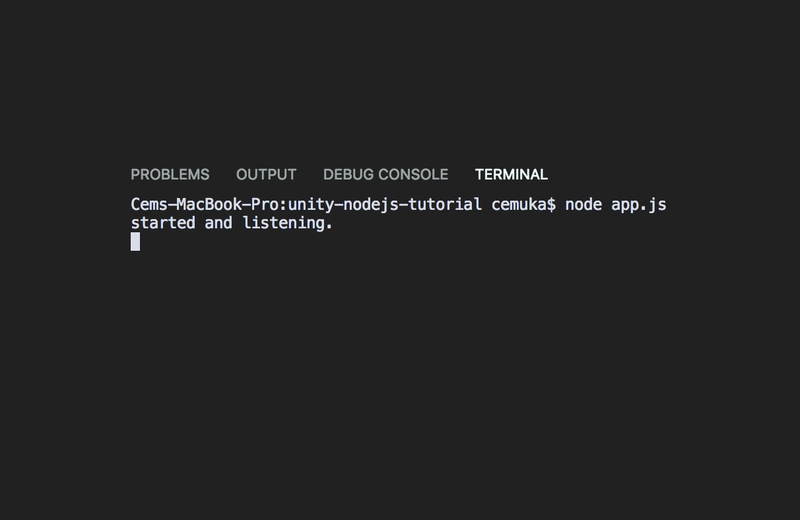Click the app.js filename in terminal
The width and height of the screenshot is (800, 520).
tap(639, 205)
